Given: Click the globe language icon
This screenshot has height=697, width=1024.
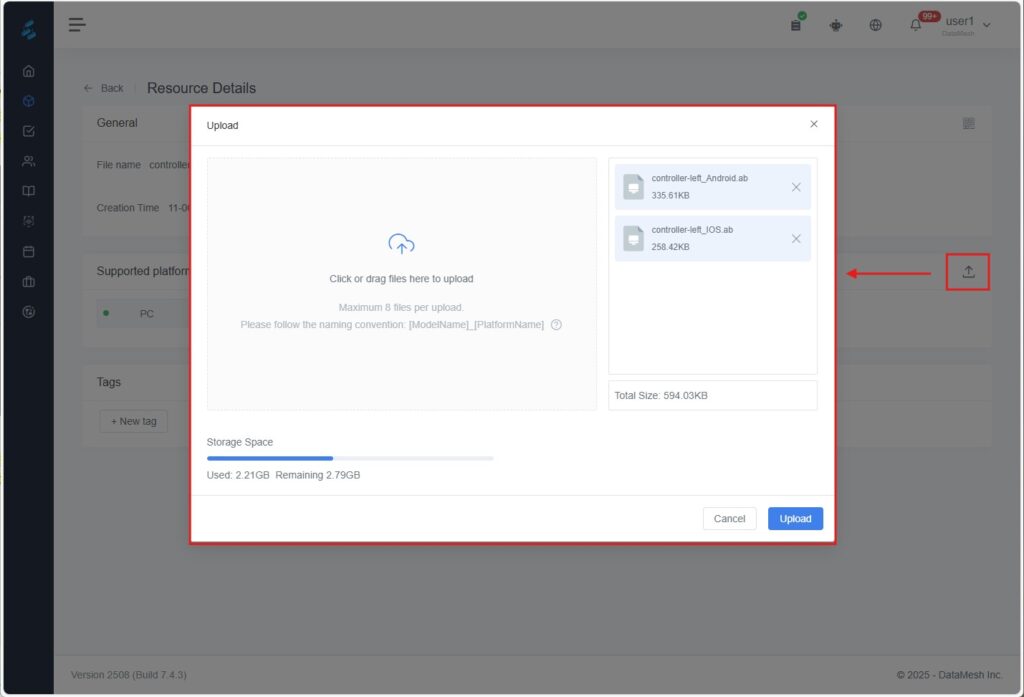Looking at the screenshot, I should point(875,25).
